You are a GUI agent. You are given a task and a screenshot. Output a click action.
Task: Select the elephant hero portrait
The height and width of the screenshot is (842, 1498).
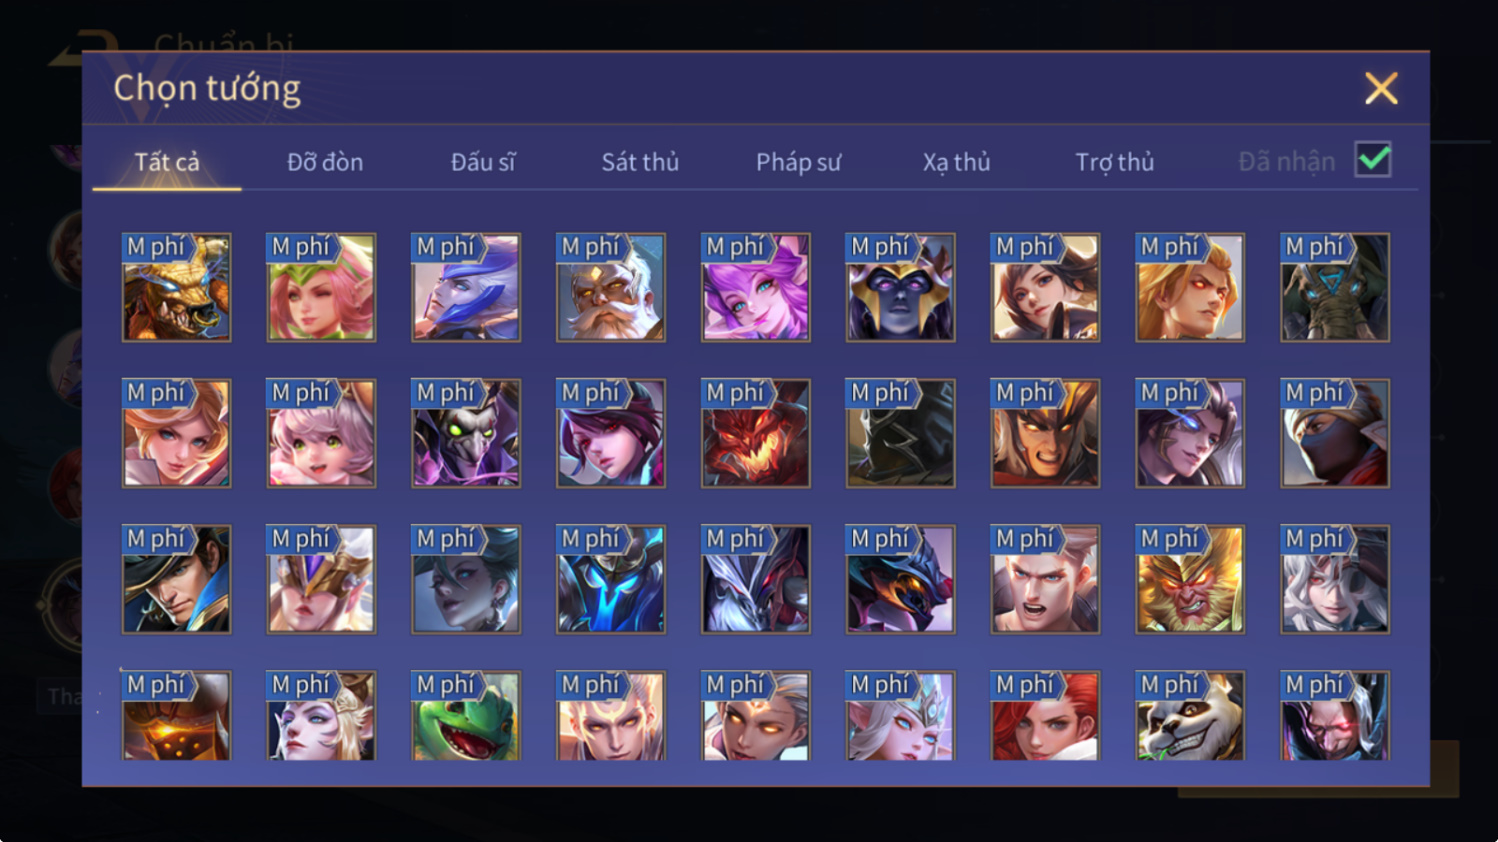(1335, 288)
